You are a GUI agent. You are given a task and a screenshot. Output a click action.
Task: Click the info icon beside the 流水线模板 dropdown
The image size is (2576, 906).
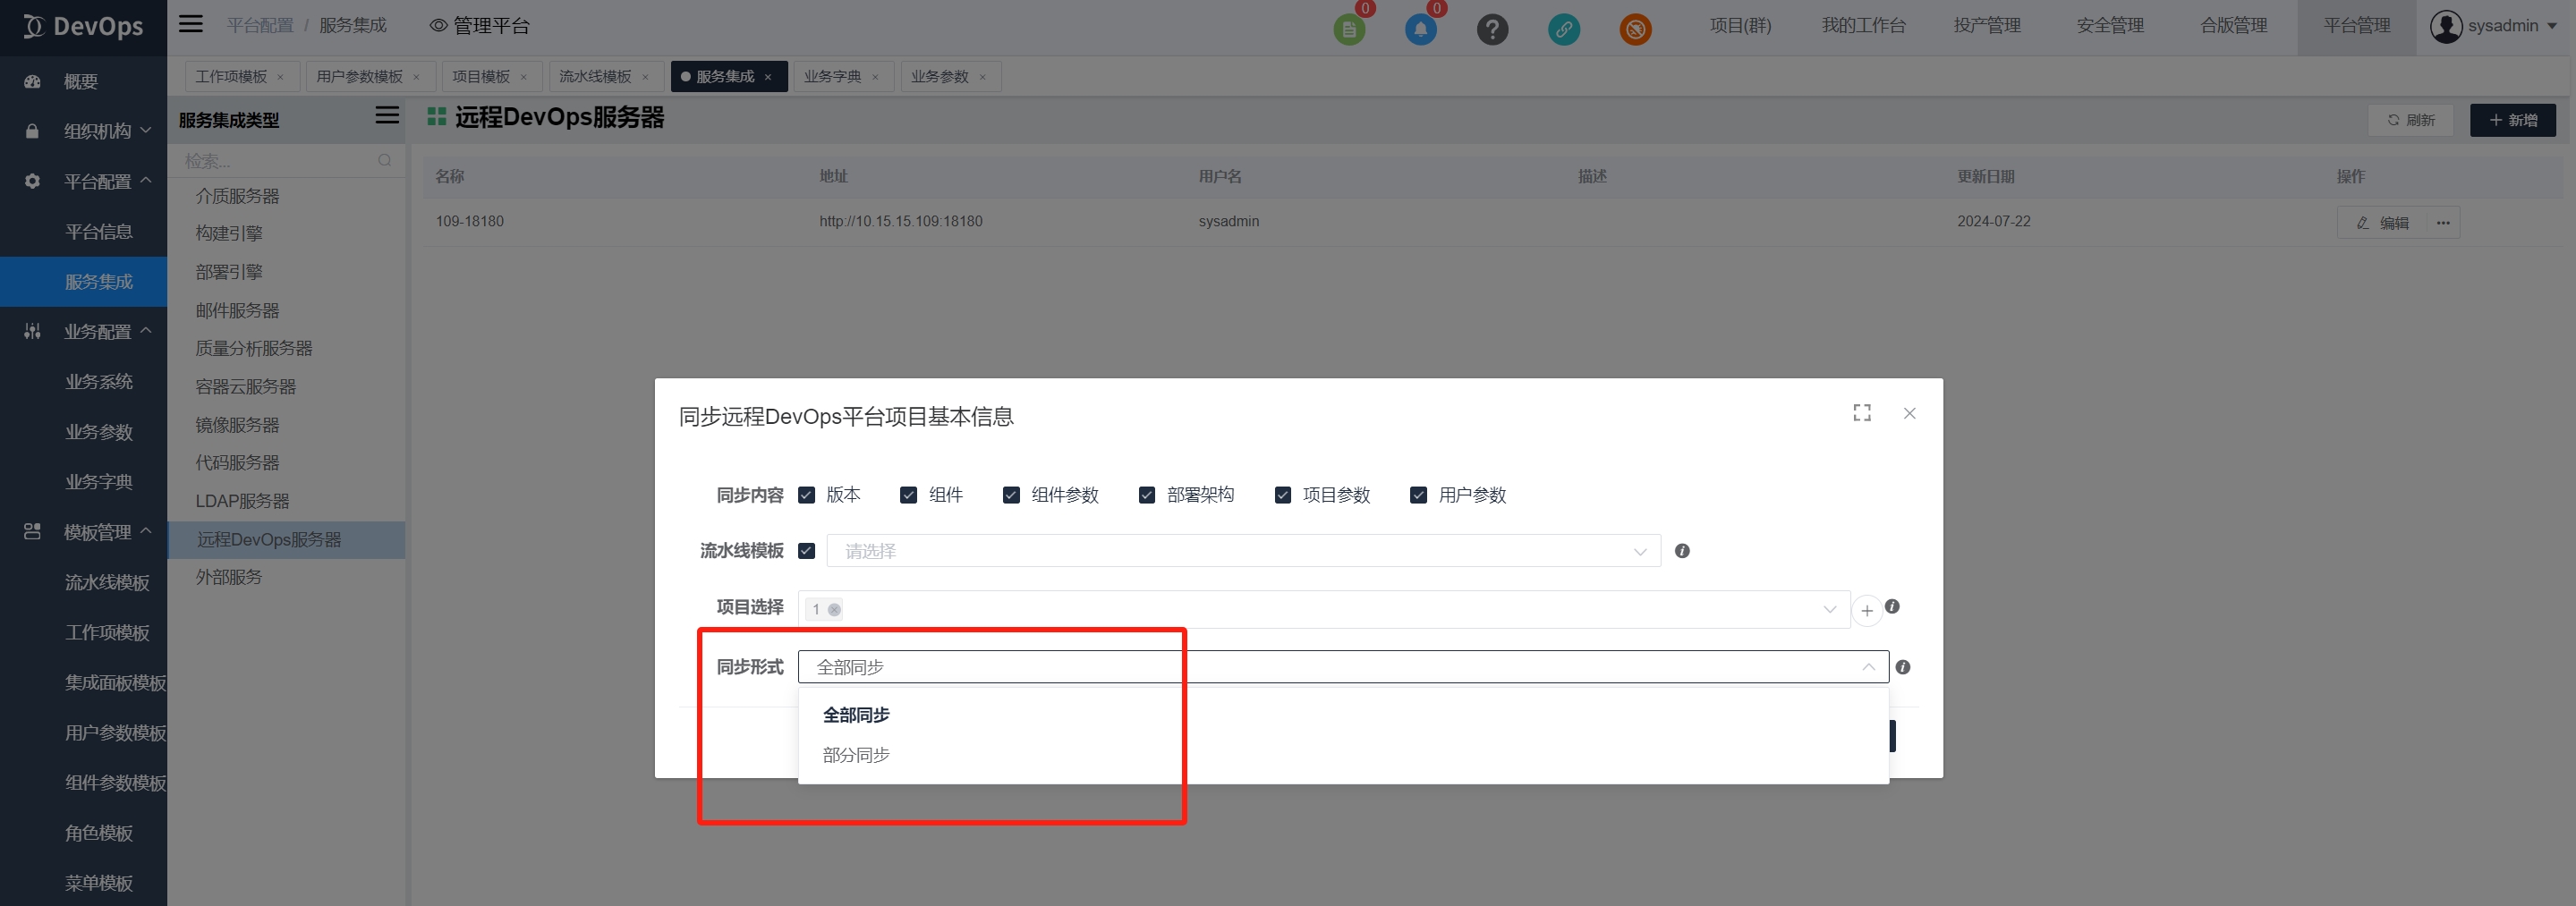click(x=1682, y=551)
